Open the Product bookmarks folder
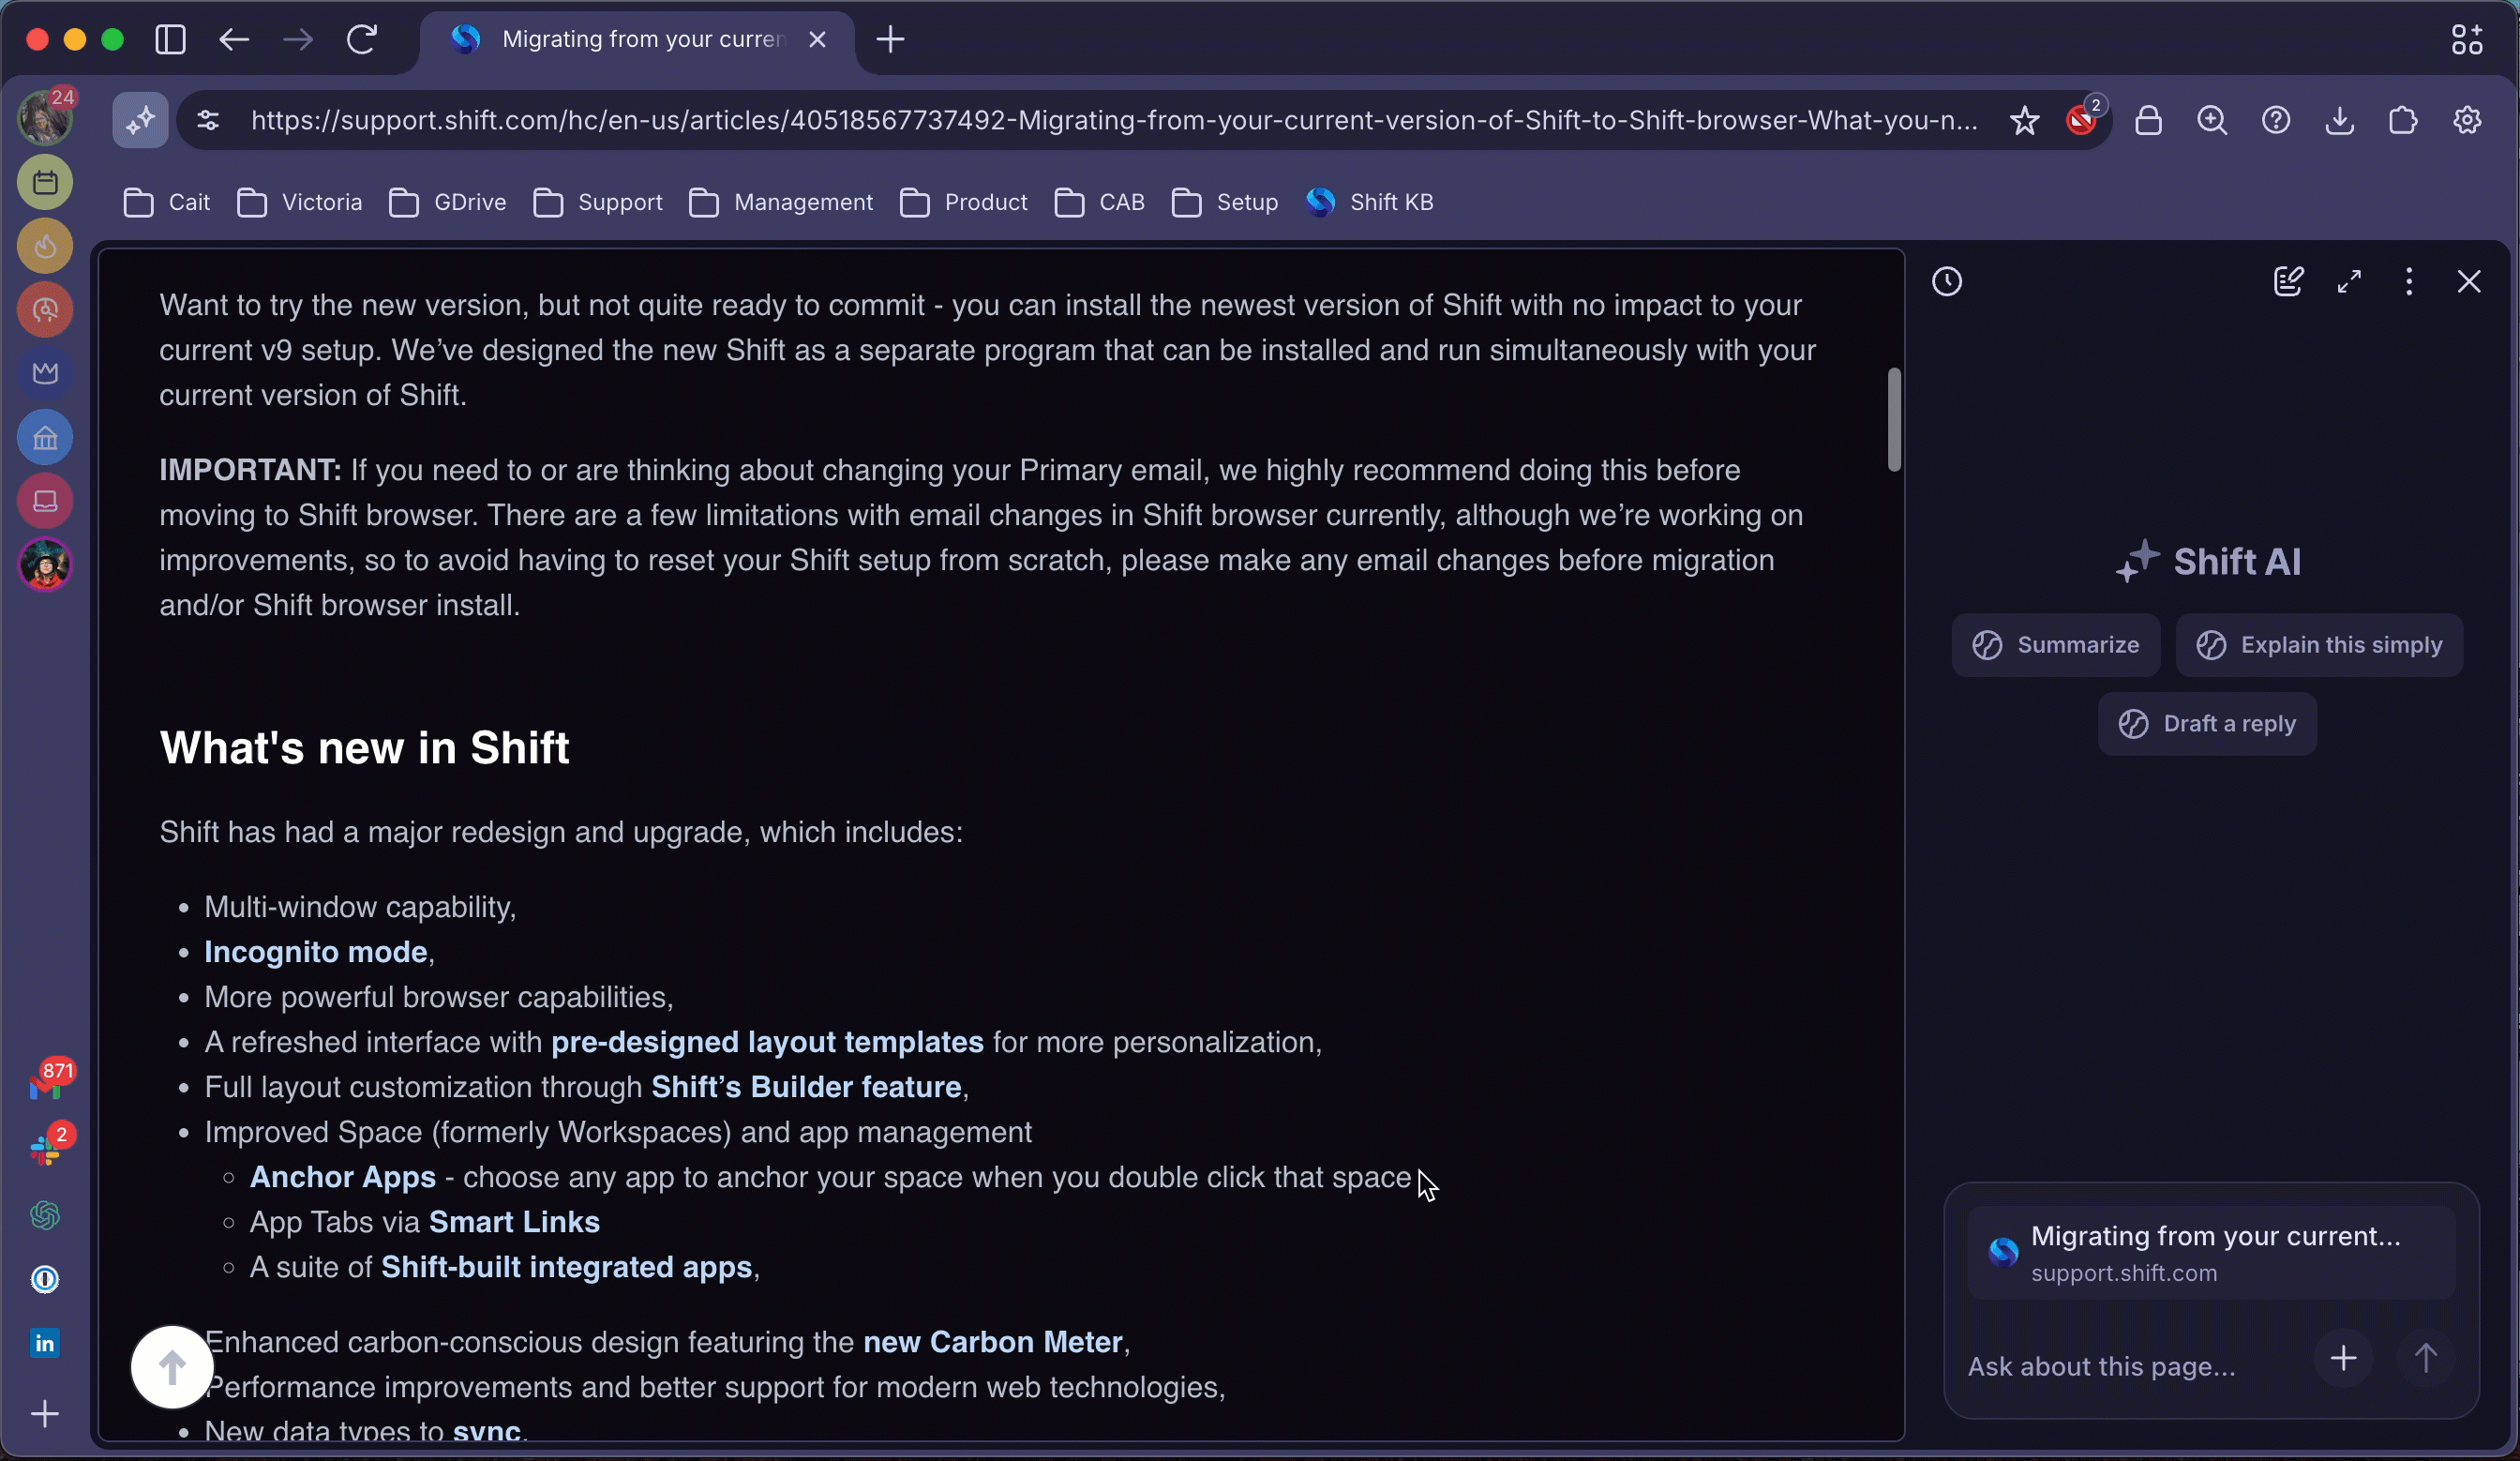 tap(964, 203)
